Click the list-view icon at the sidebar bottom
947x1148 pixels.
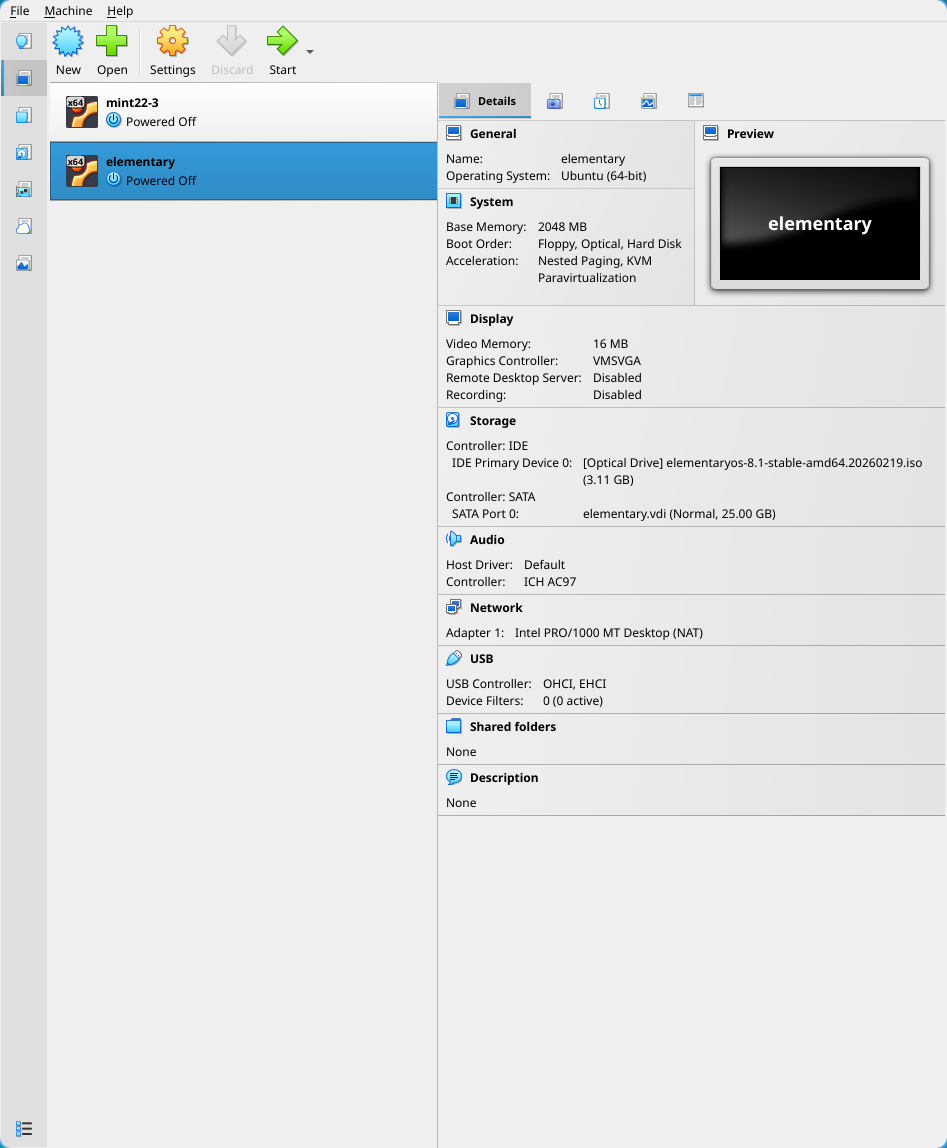[23, 1128]
